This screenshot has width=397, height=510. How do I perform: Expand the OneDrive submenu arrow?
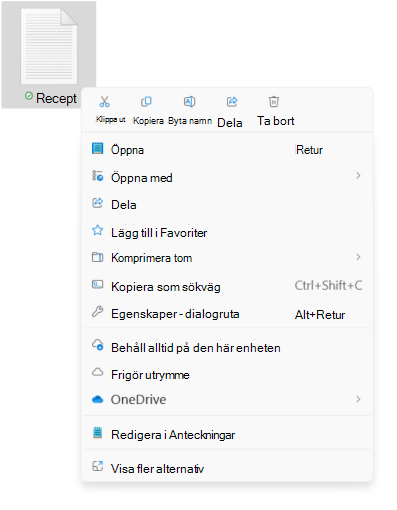click(358, 399)
